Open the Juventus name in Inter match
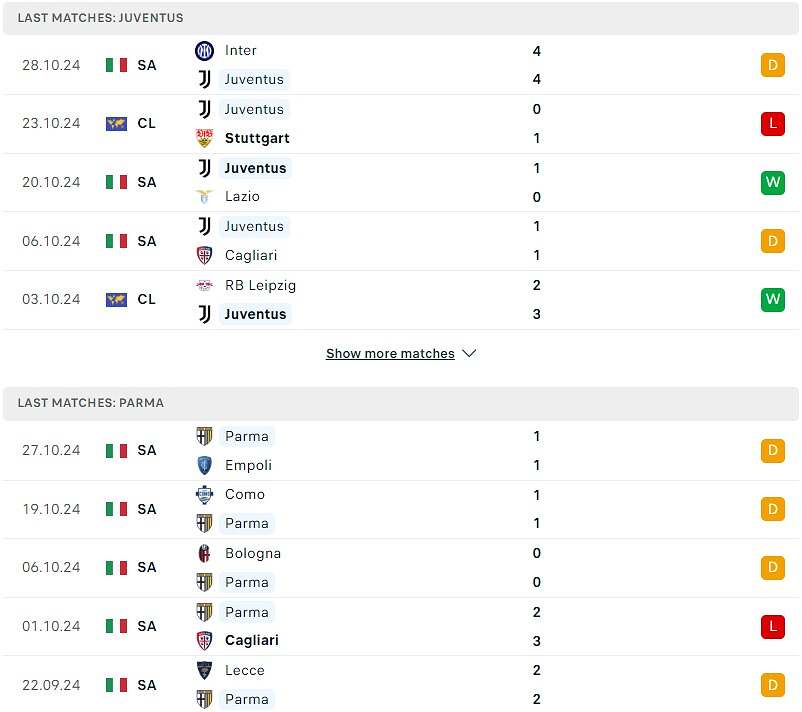This screenshot has width=802, height=712. (254, 80)
